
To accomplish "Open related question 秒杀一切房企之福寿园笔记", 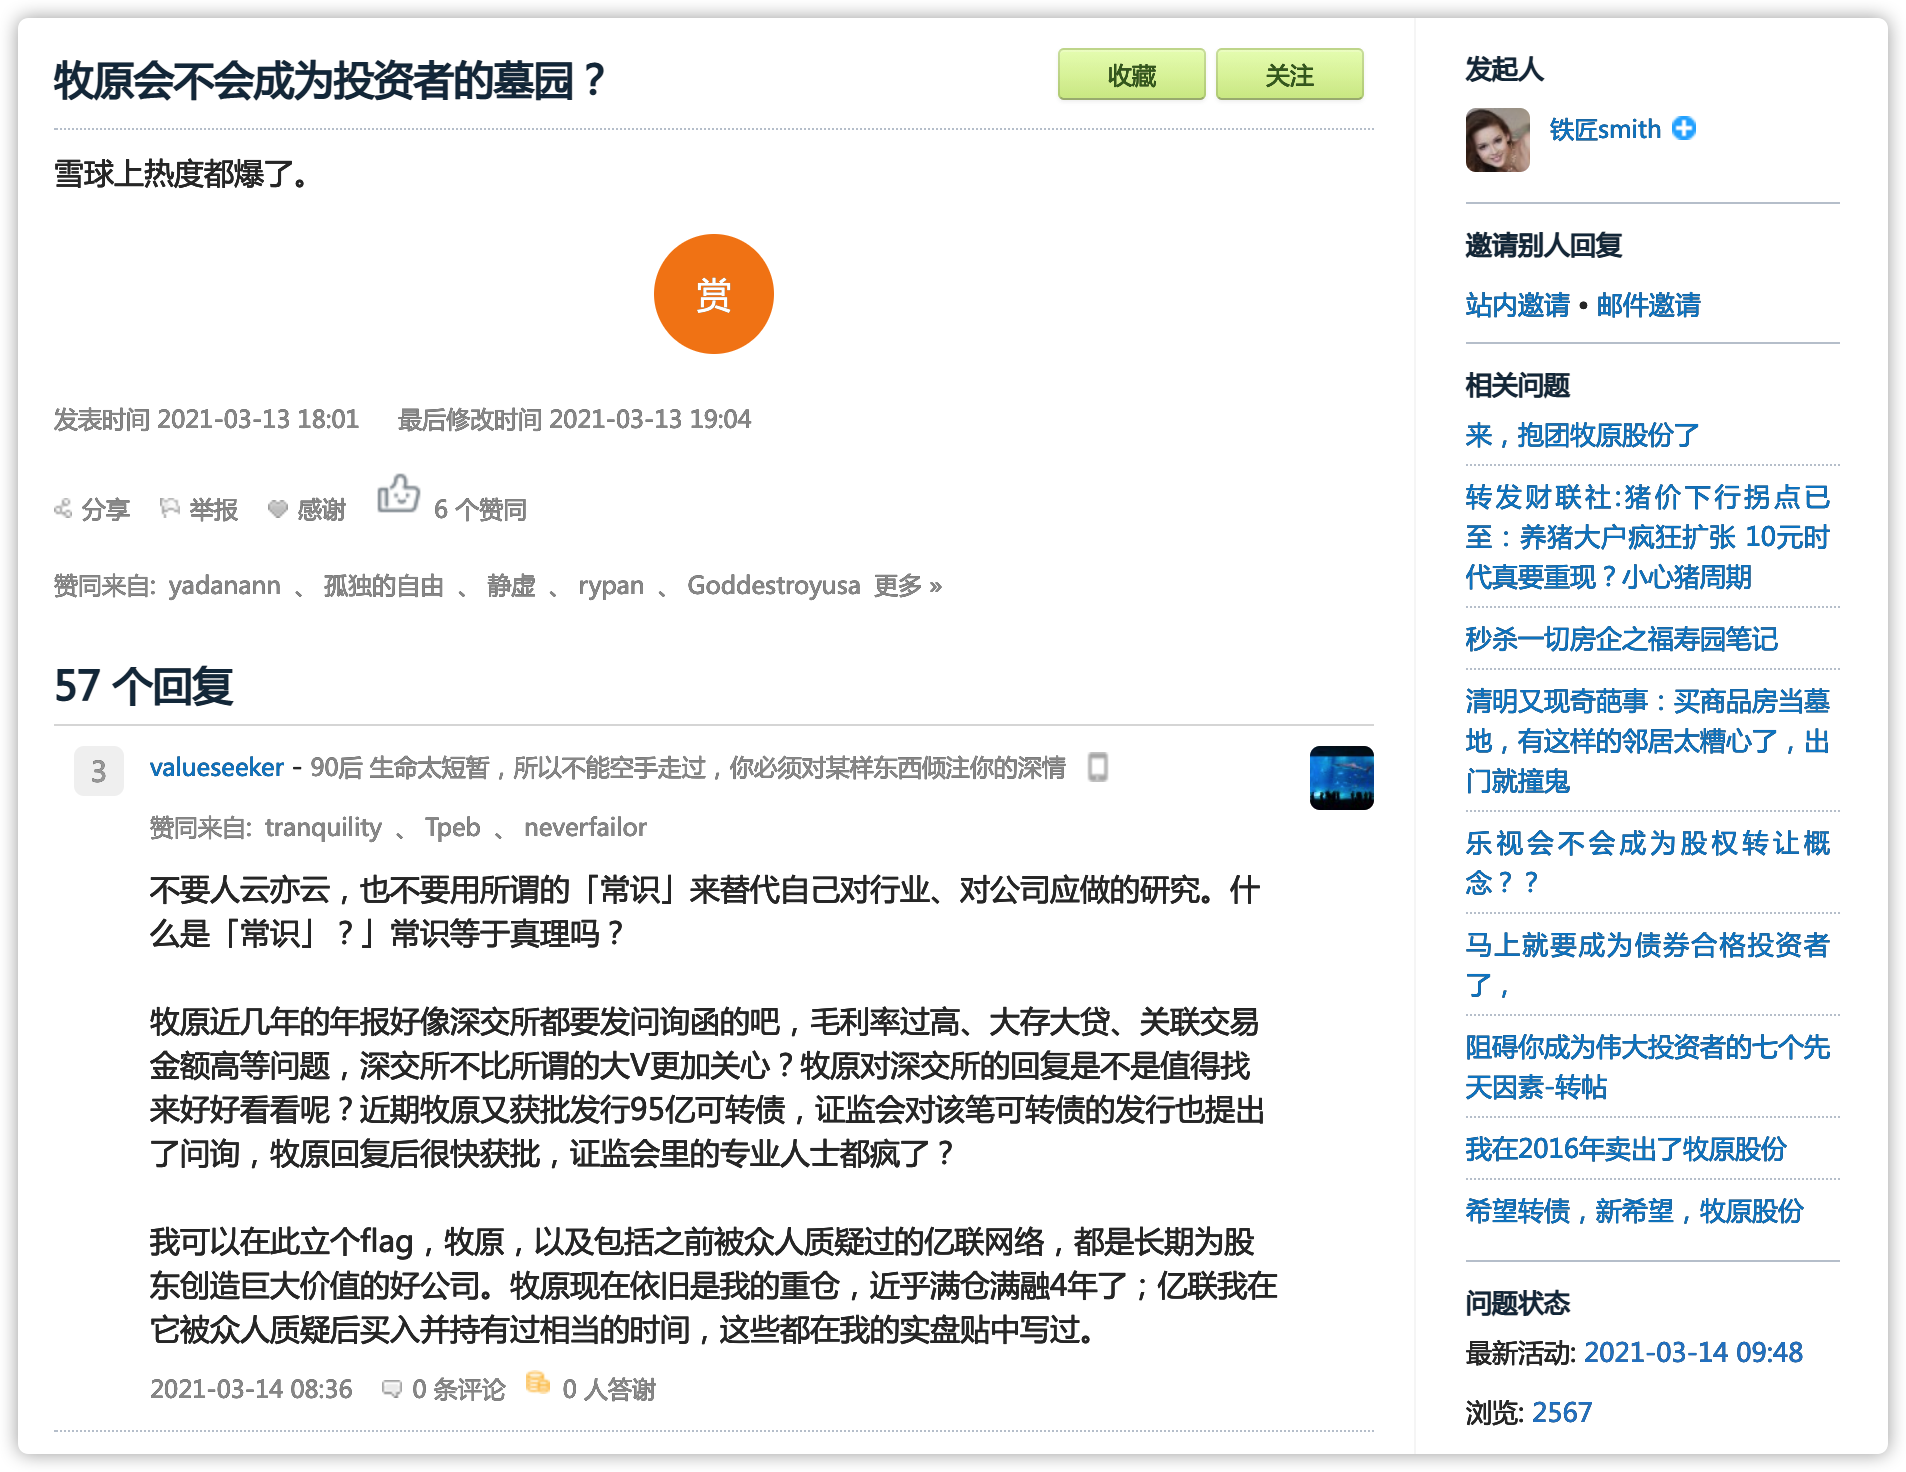I will click(x=1621, y=639).
